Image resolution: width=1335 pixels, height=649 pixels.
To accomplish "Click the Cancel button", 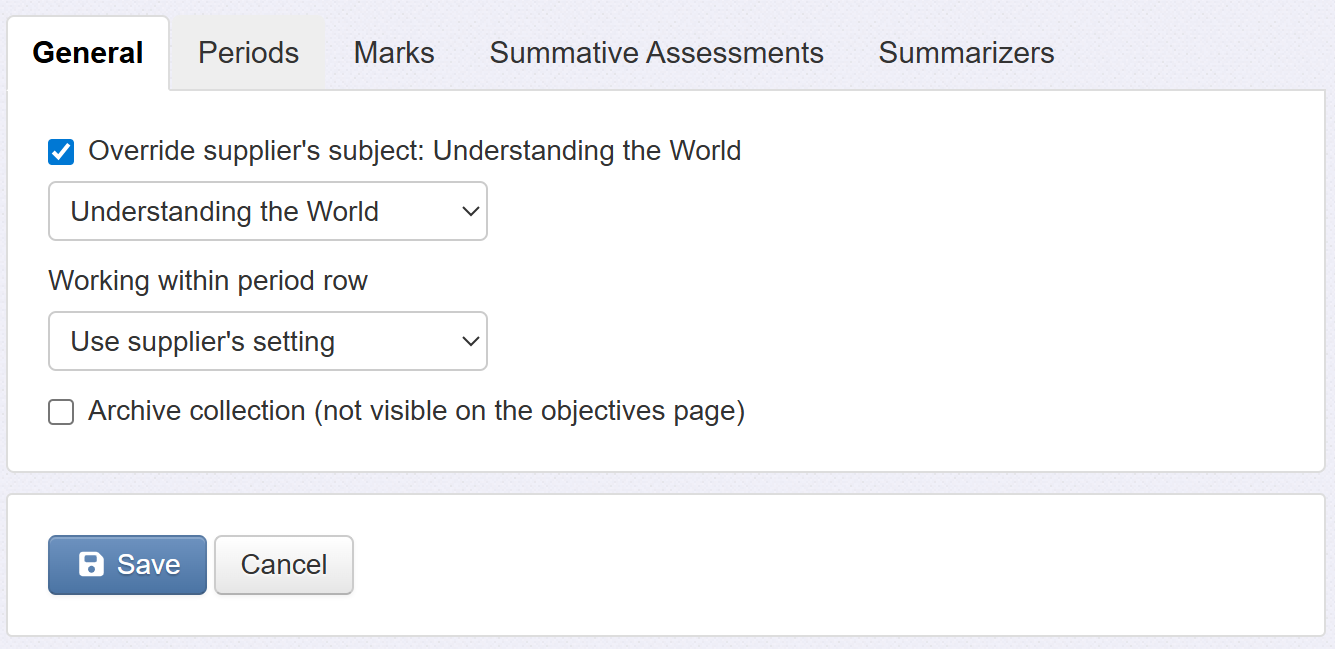I will pos(284,565).
